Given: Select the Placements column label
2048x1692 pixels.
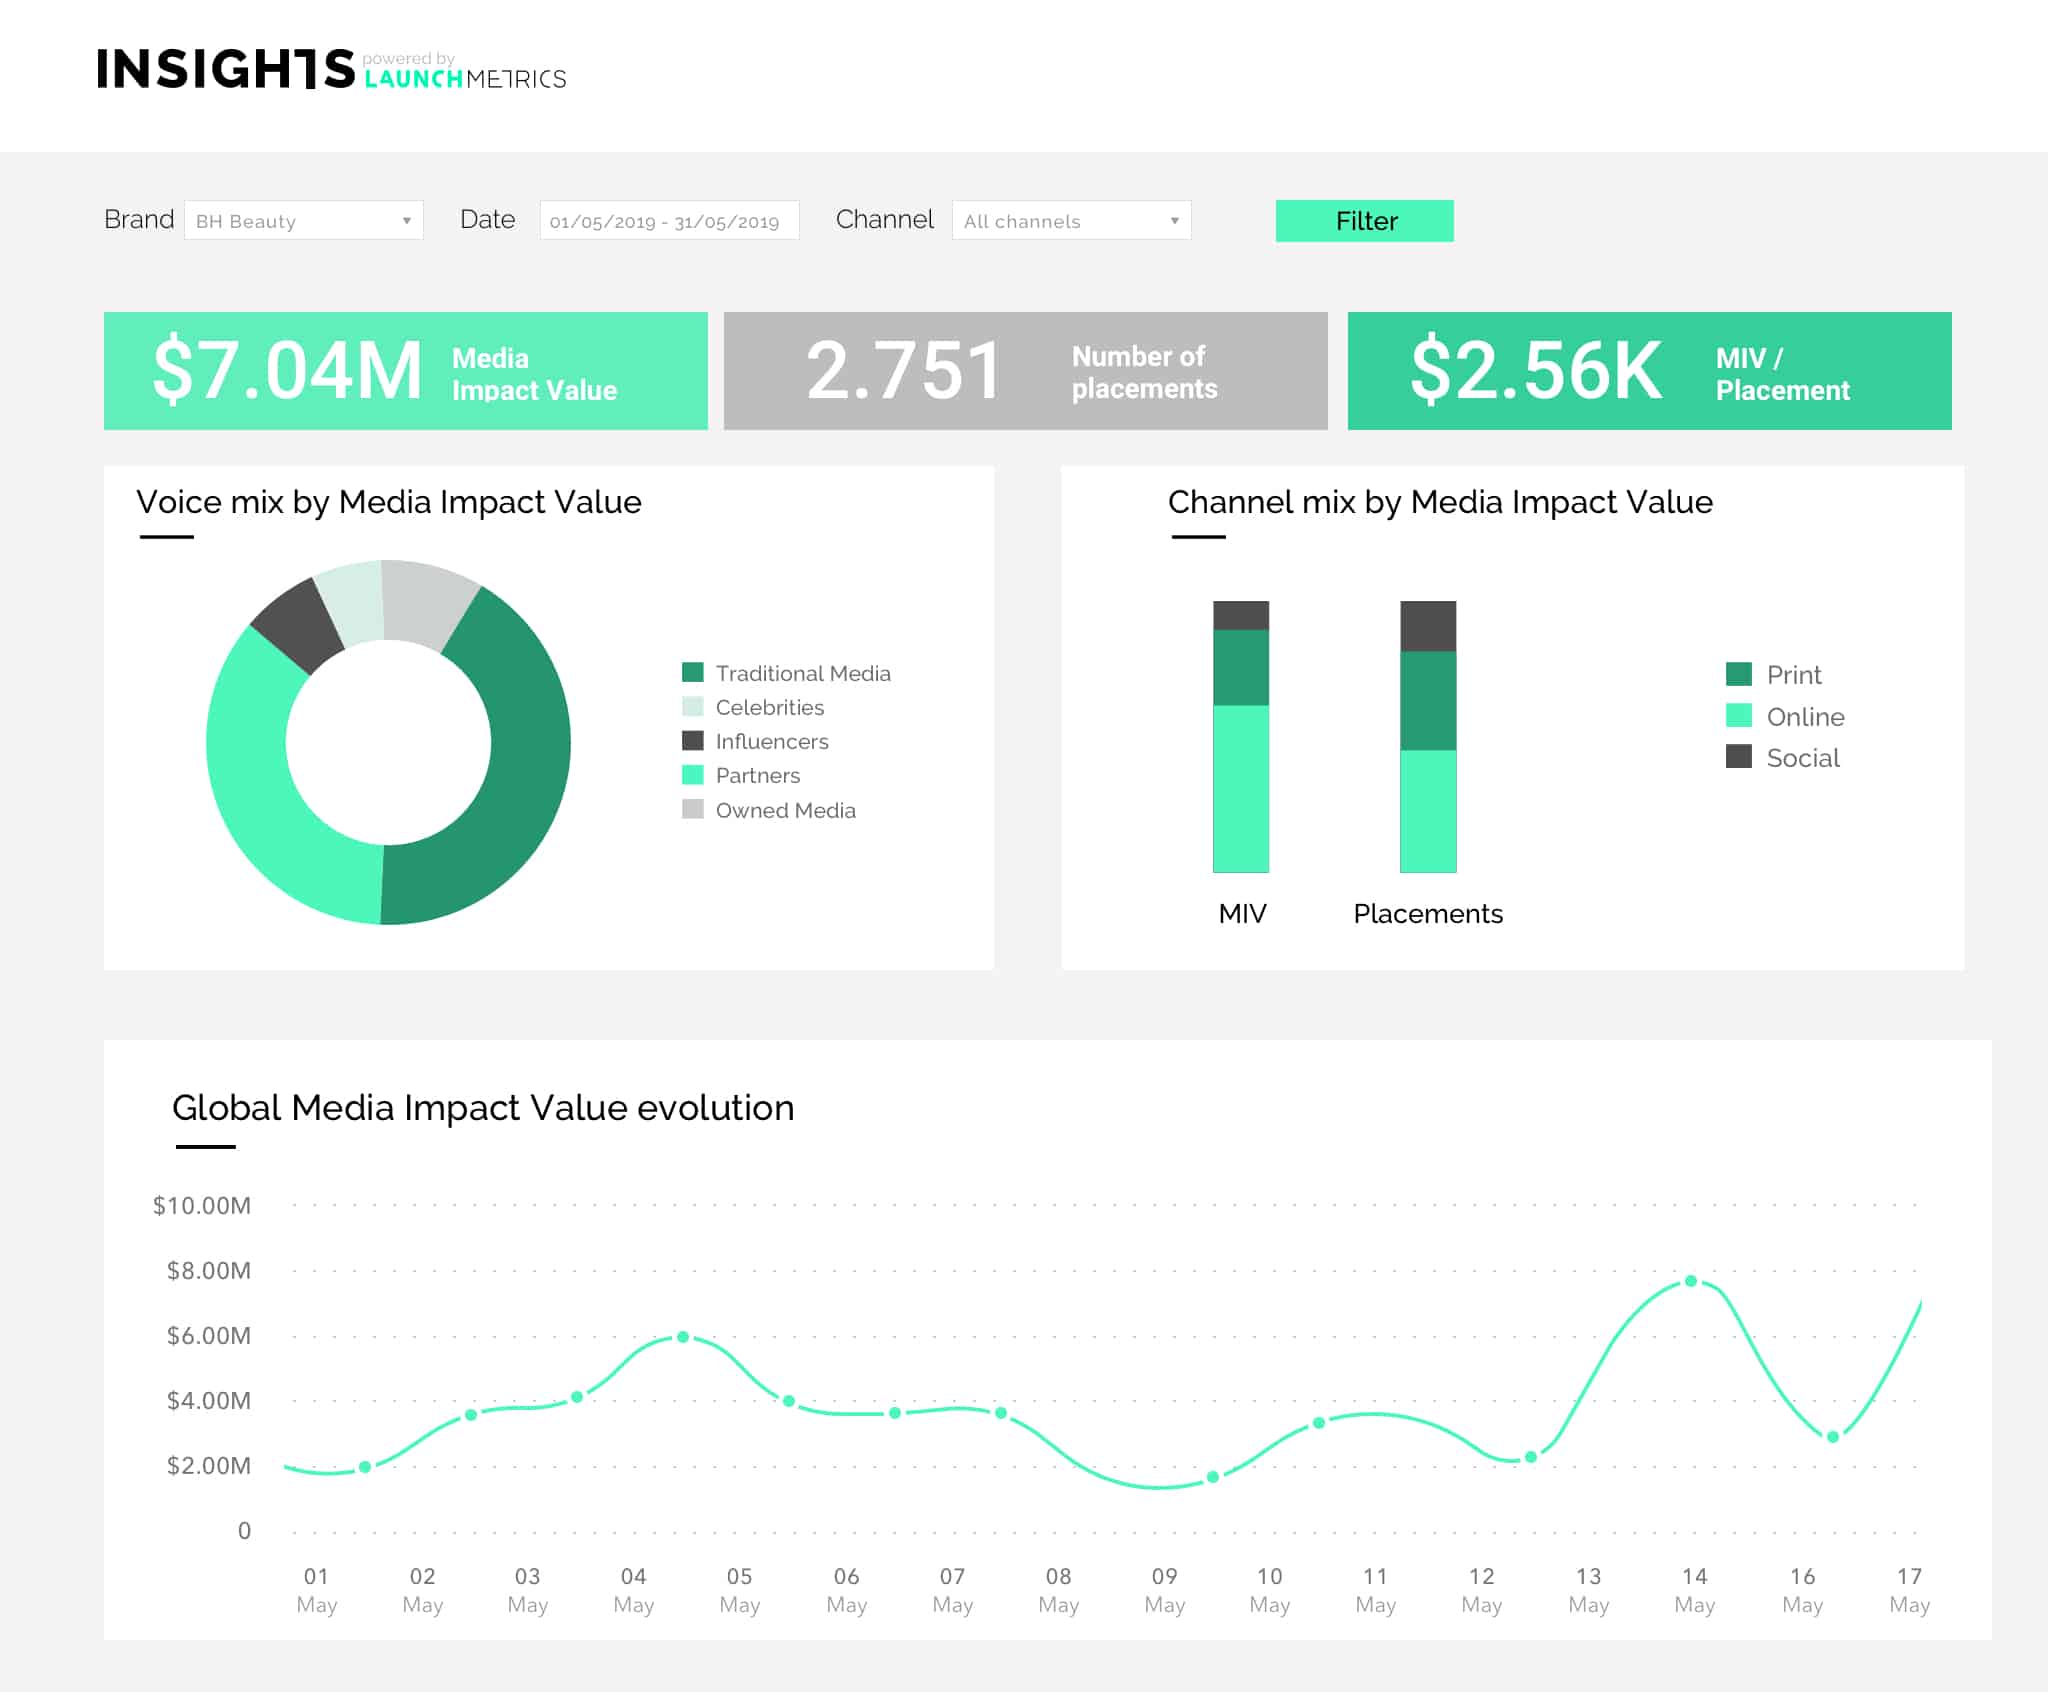Looking at the screenshot, I should 1427,913.
